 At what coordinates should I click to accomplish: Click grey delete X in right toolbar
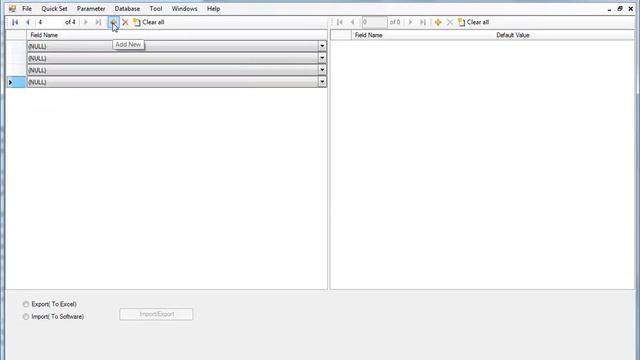450,22
